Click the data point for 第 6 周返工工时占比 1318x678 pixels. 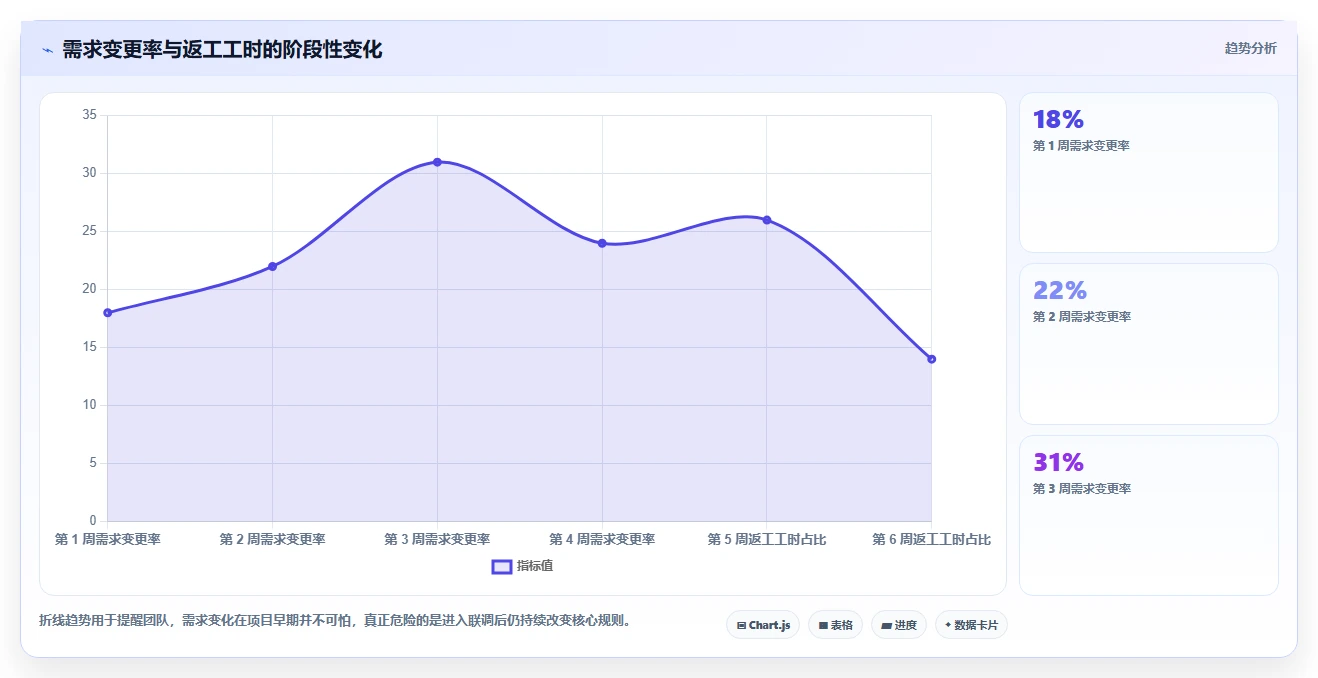[931, 359]
